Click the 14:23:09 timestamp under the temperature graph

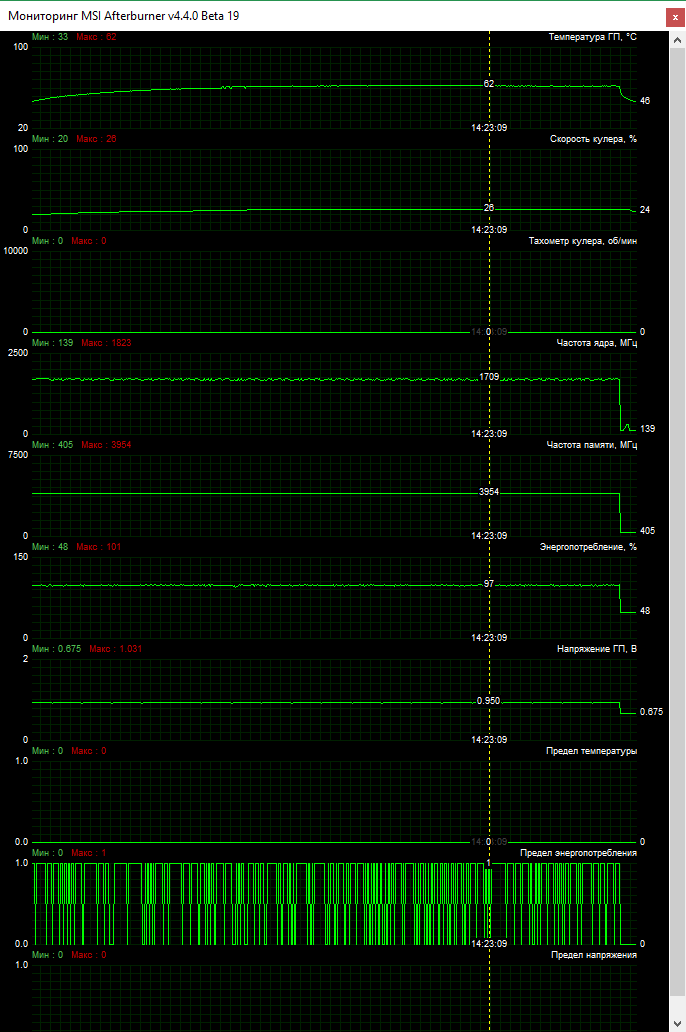pyautogui.click(x=489, y=128)
